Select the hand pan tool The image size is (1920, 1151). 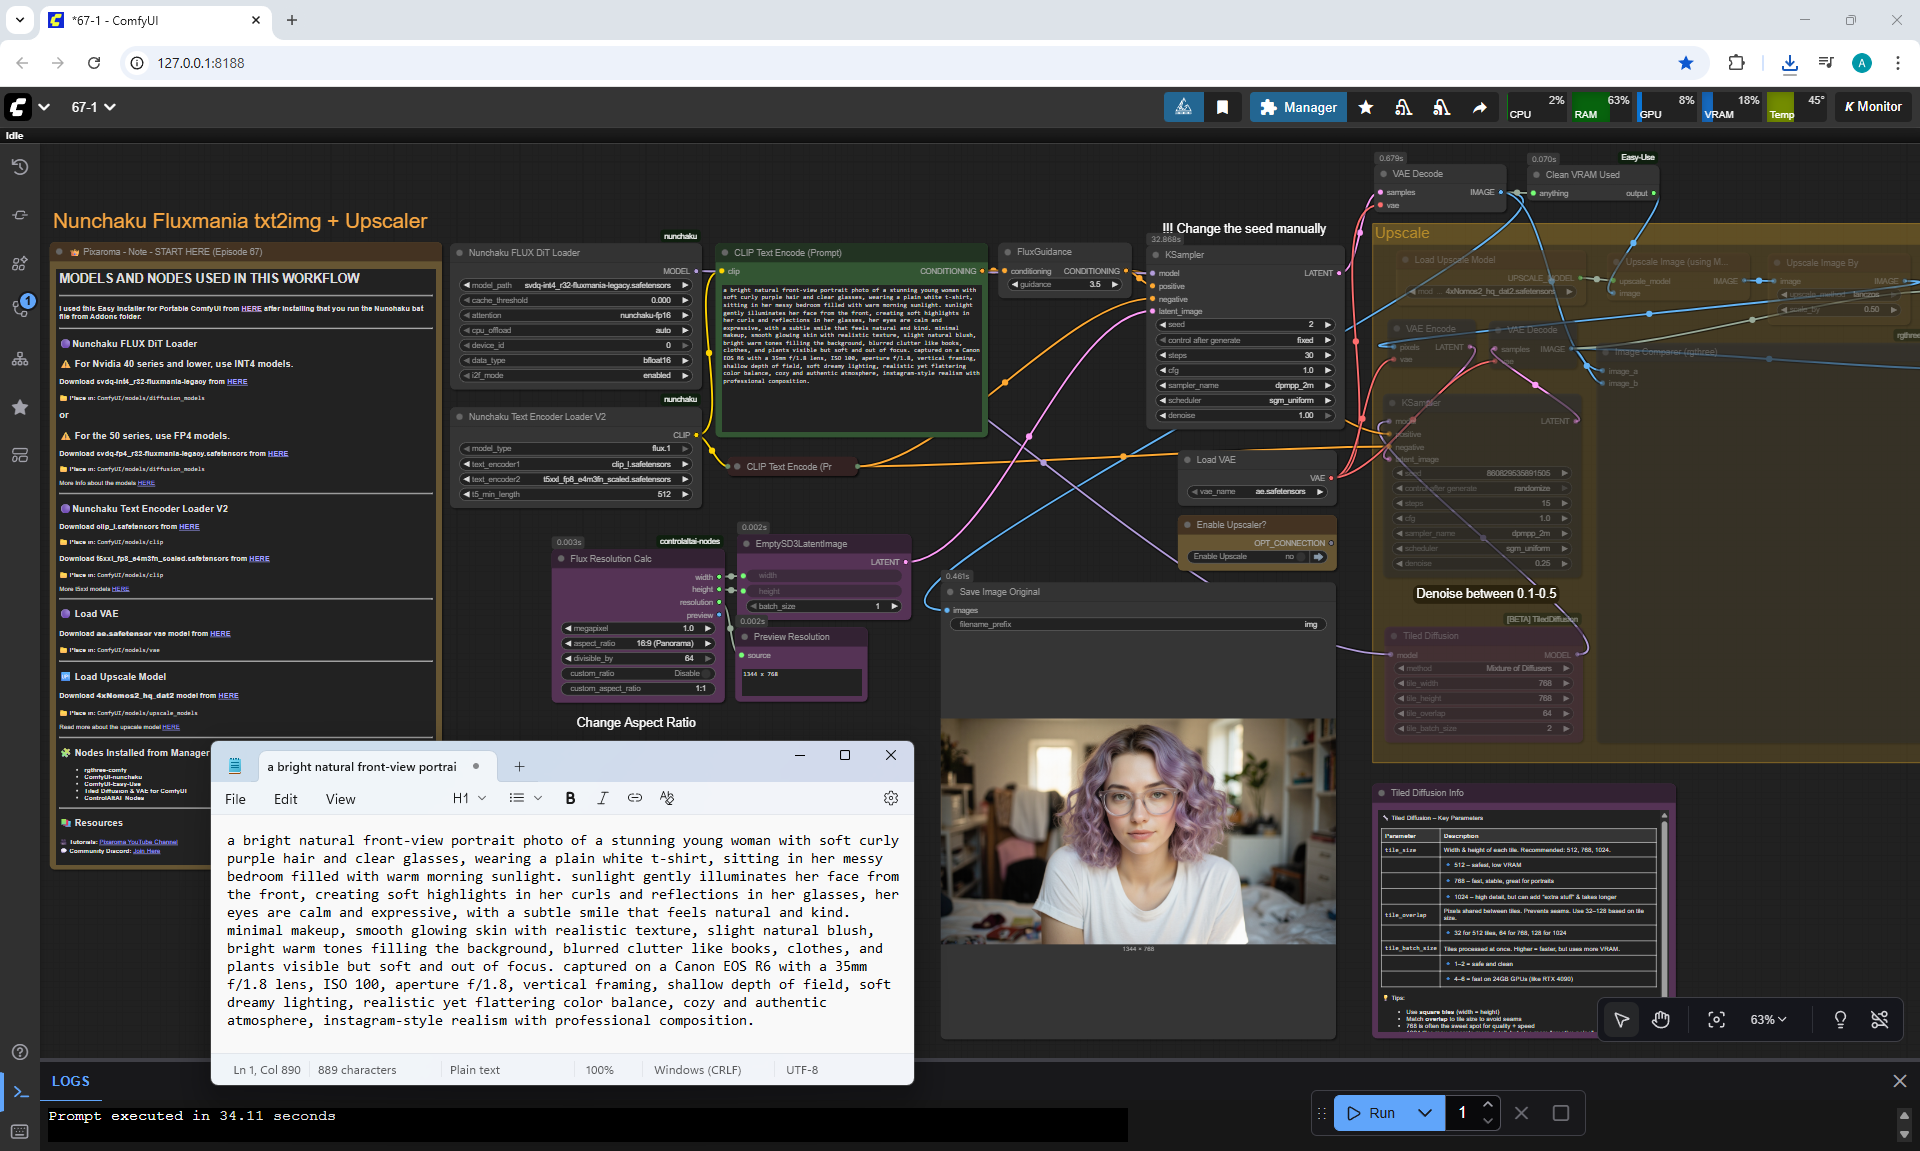coord(1661,1020)
